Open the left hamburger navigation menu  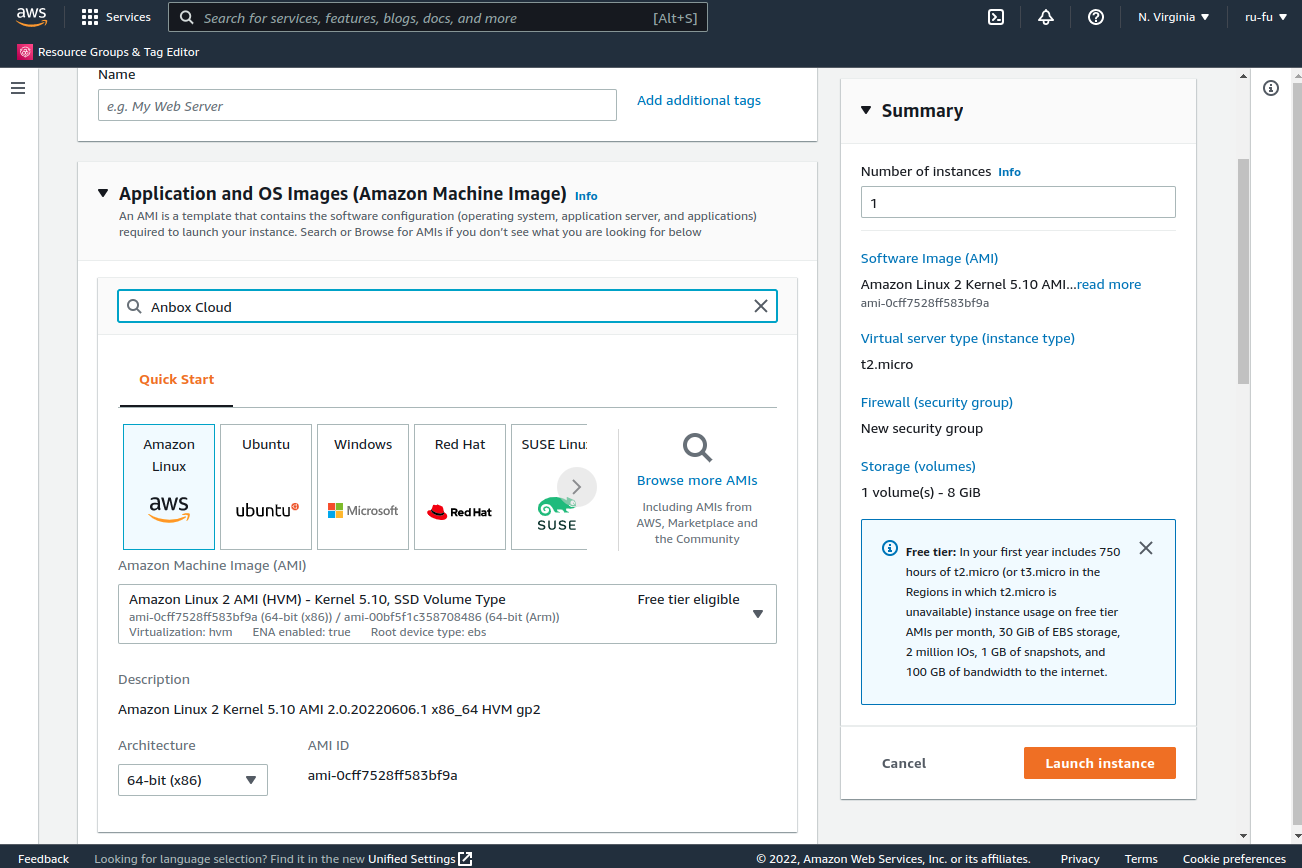(x=18, y=88)
